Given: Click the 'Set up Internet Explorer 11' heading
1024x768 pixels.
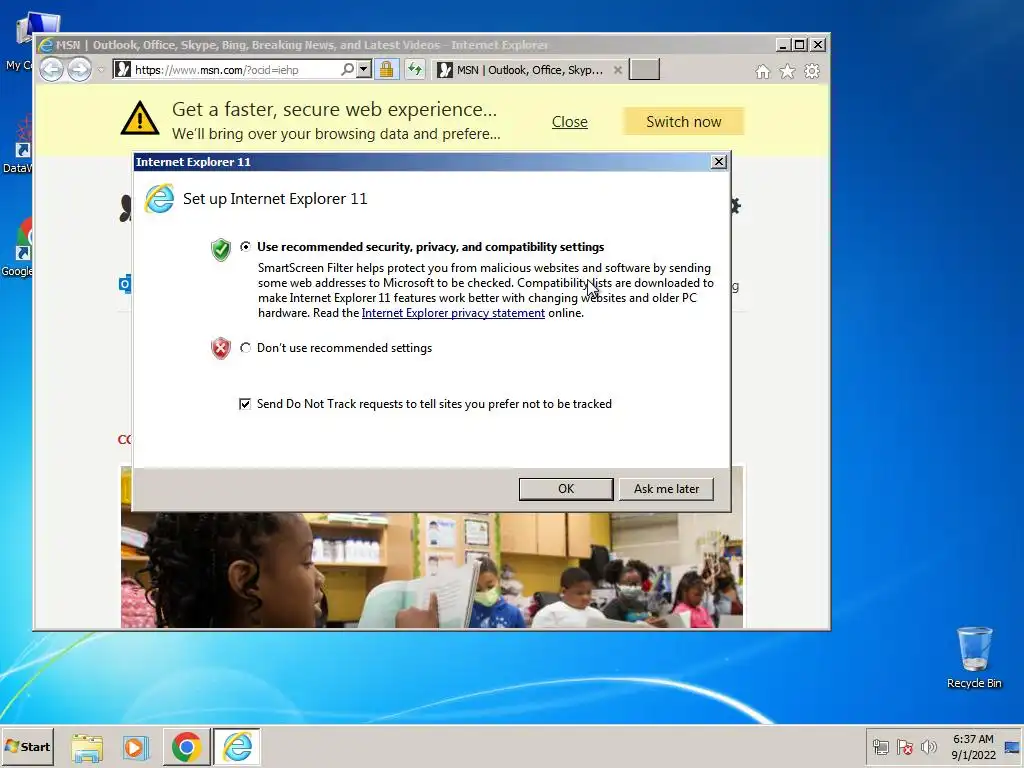Looking at the screenshot, I should [x=275, y=199].
